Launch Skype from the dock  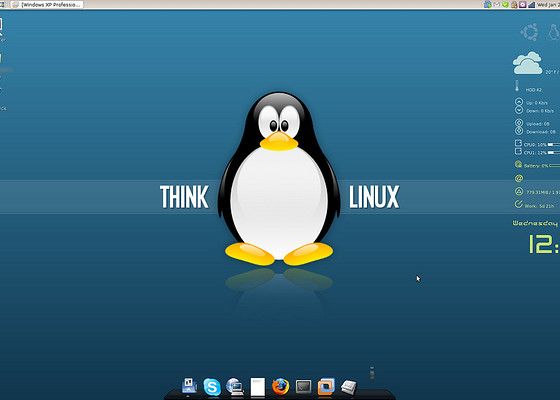[212, 387]
